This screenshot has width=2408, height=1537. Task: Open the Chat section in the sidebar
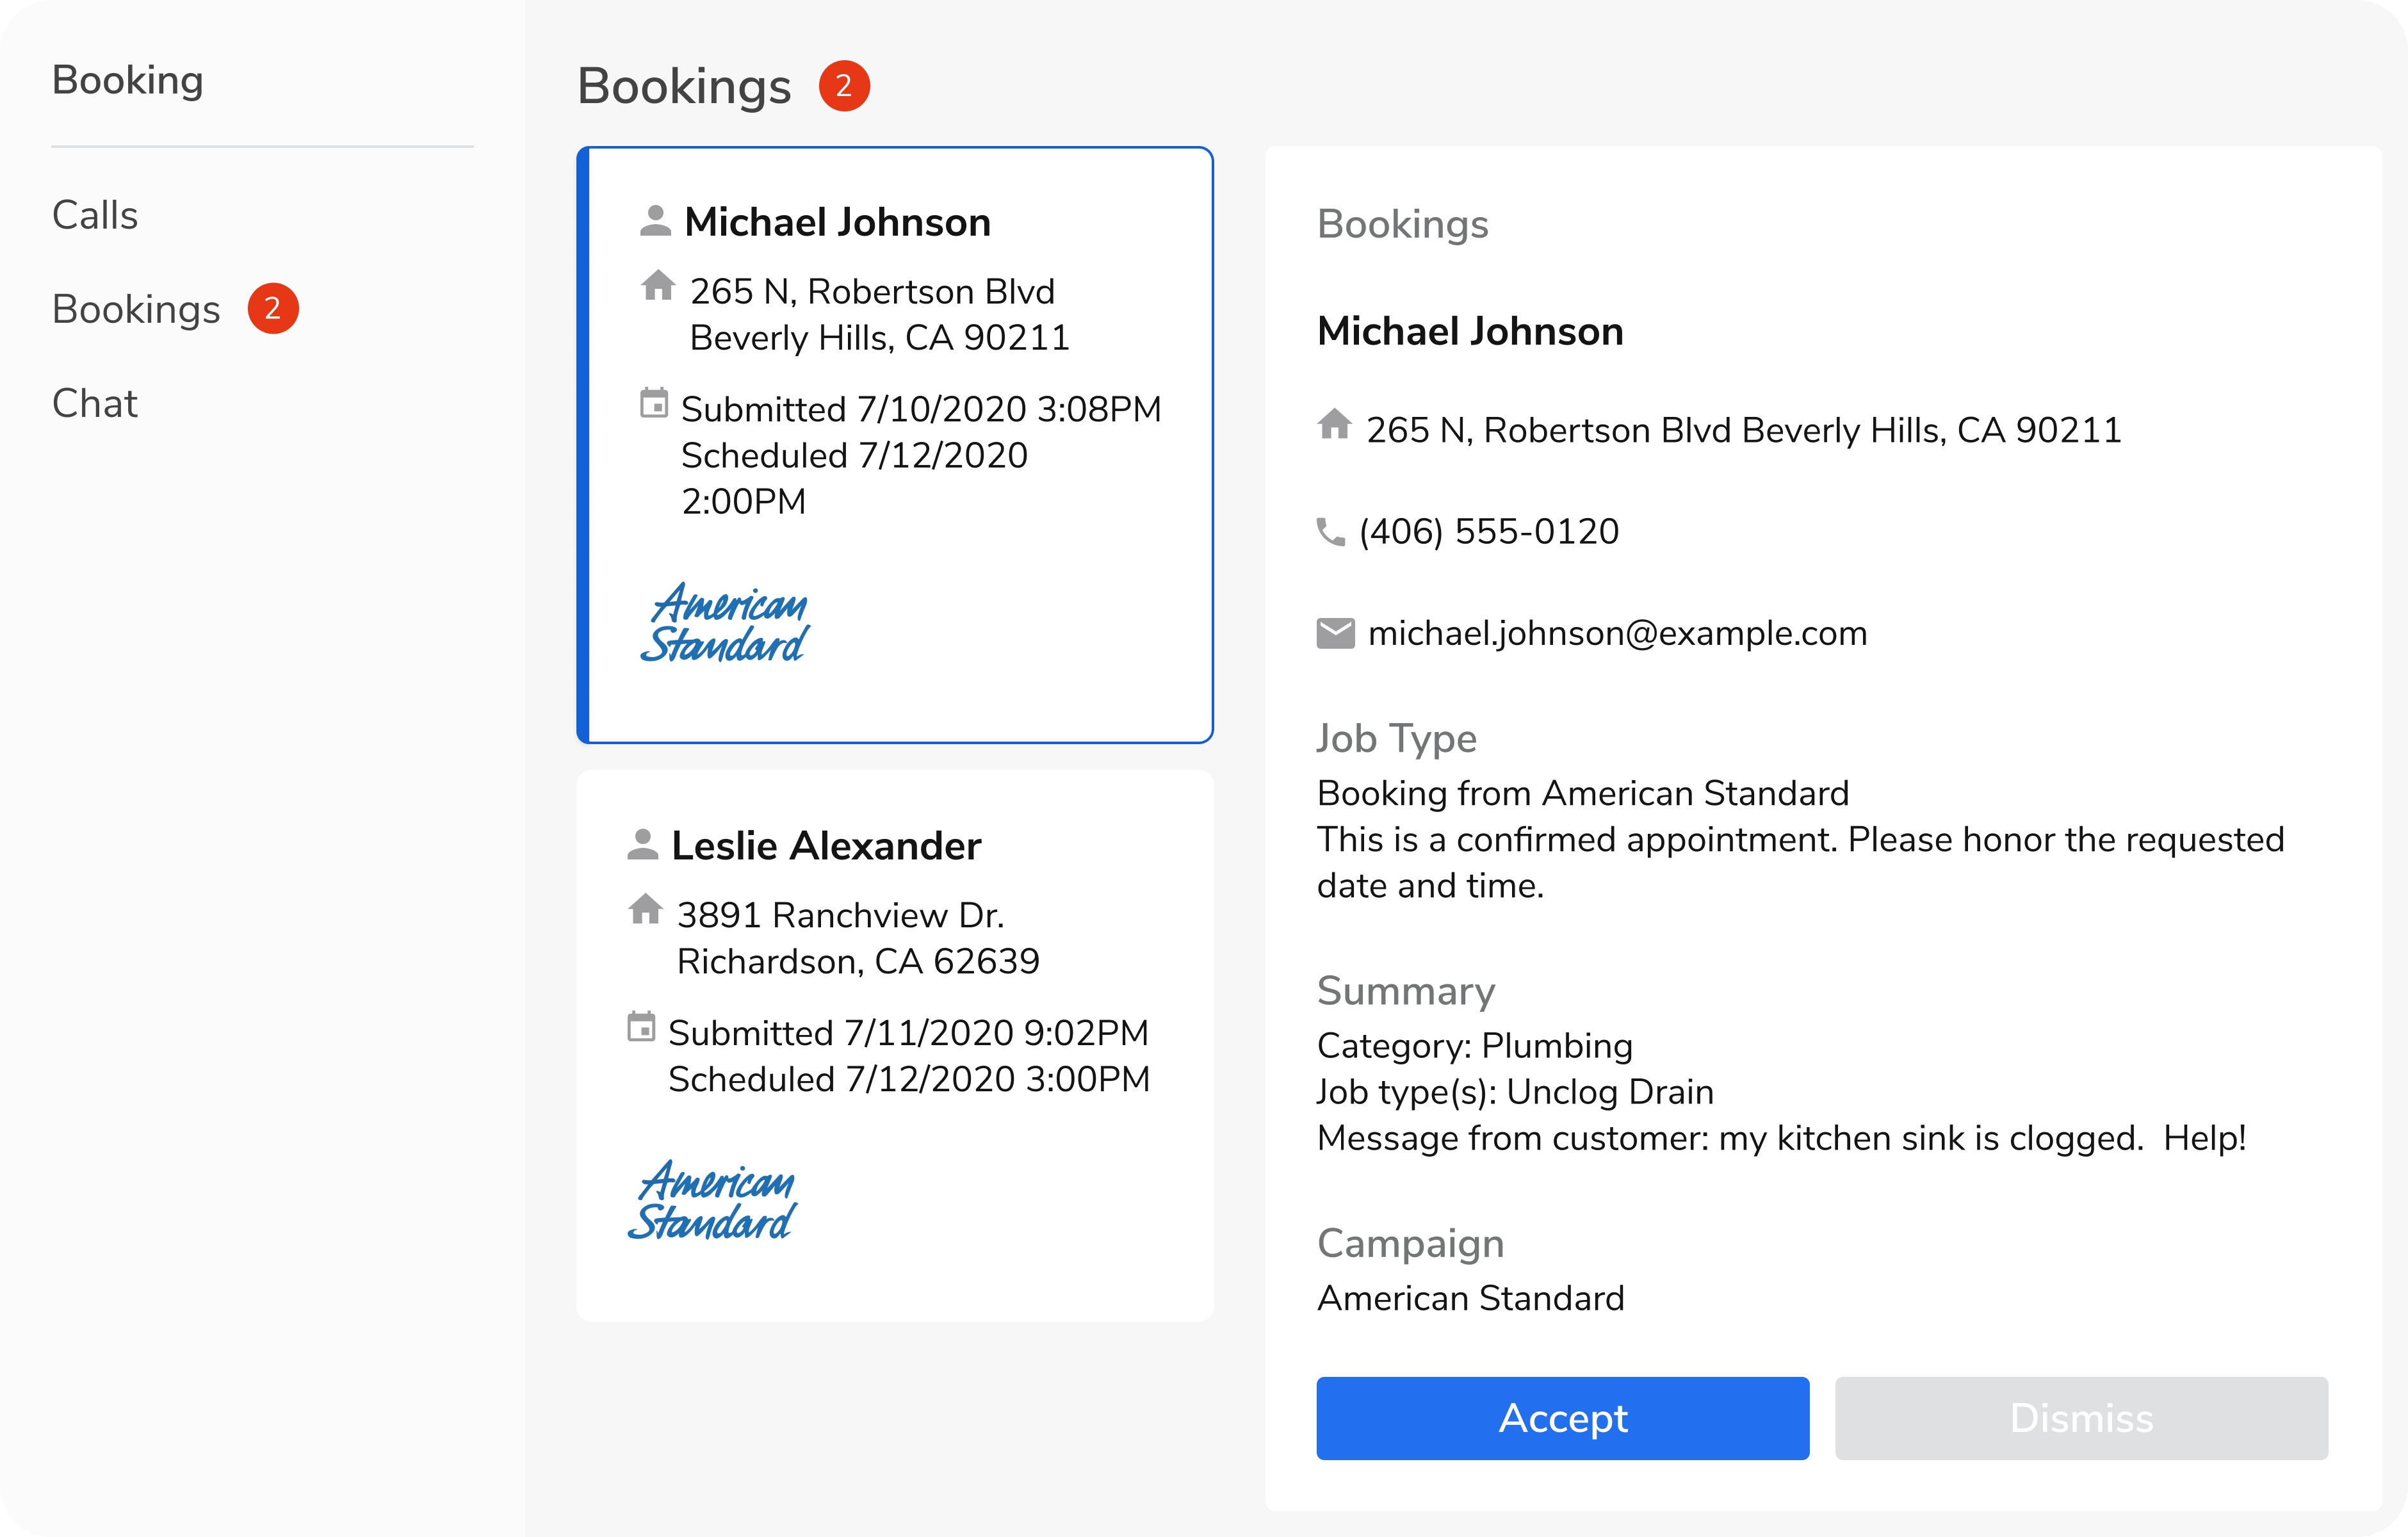(95, 403)
